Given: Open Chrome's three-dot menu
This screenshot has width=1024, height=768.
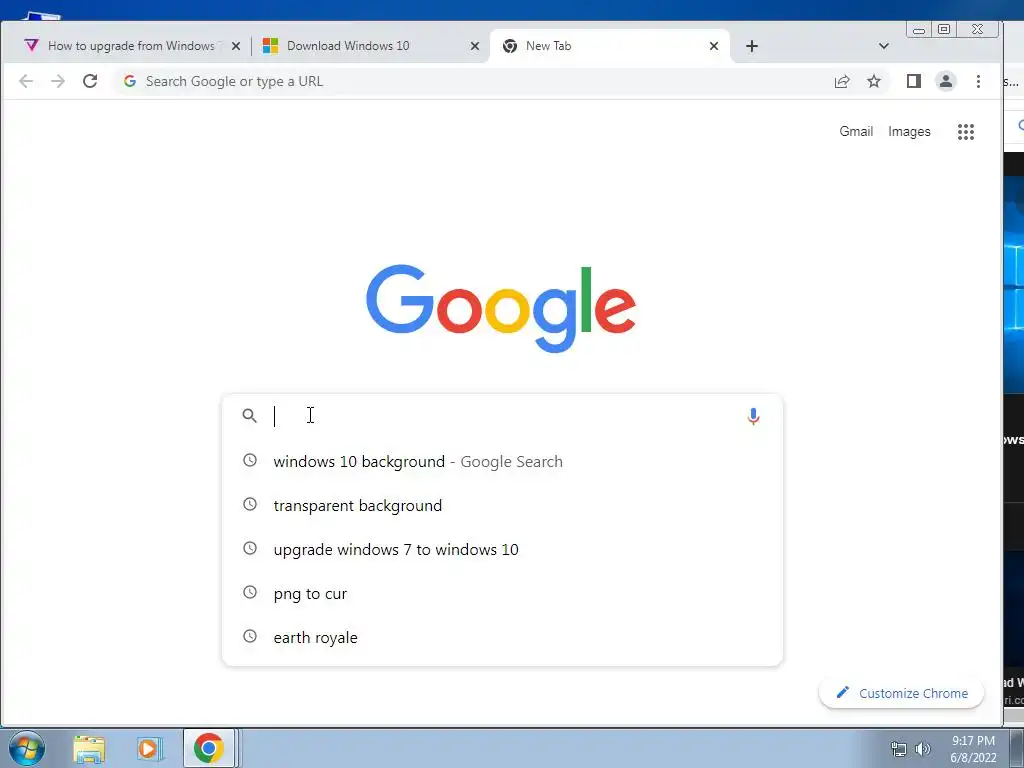Looking at the screenshot, I should 978,81.
